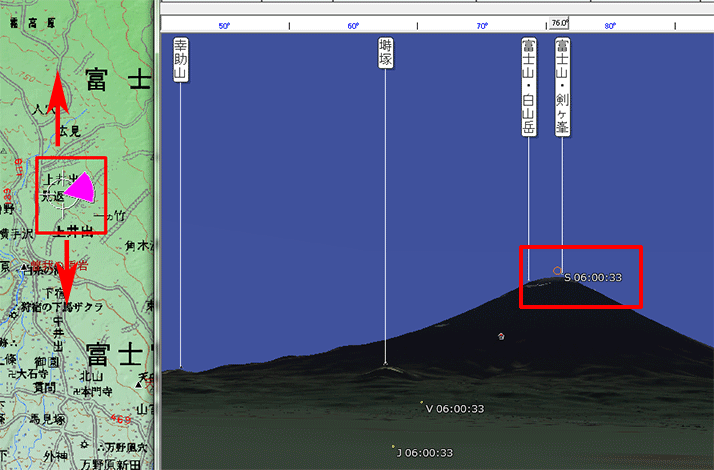
Task: Click the 50° mark on azimuth ruler
Action: [x=223, y=26]
